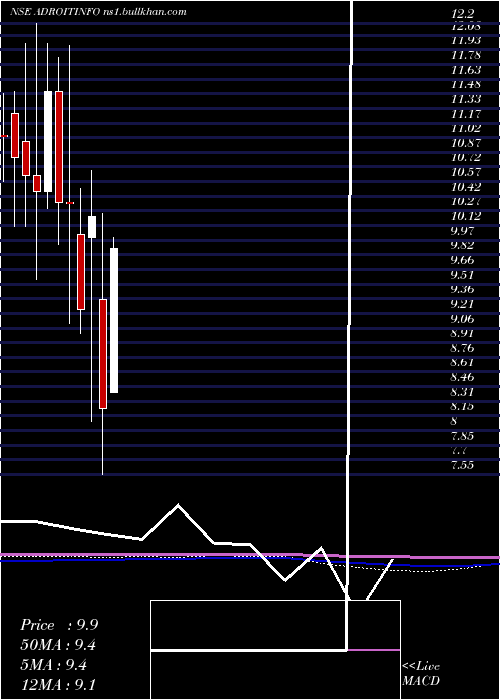Image resolution: width=500 pixels, height=700 pixels.
Task: Click the 8.76 axis value
Action: click(x=462, y=348)
